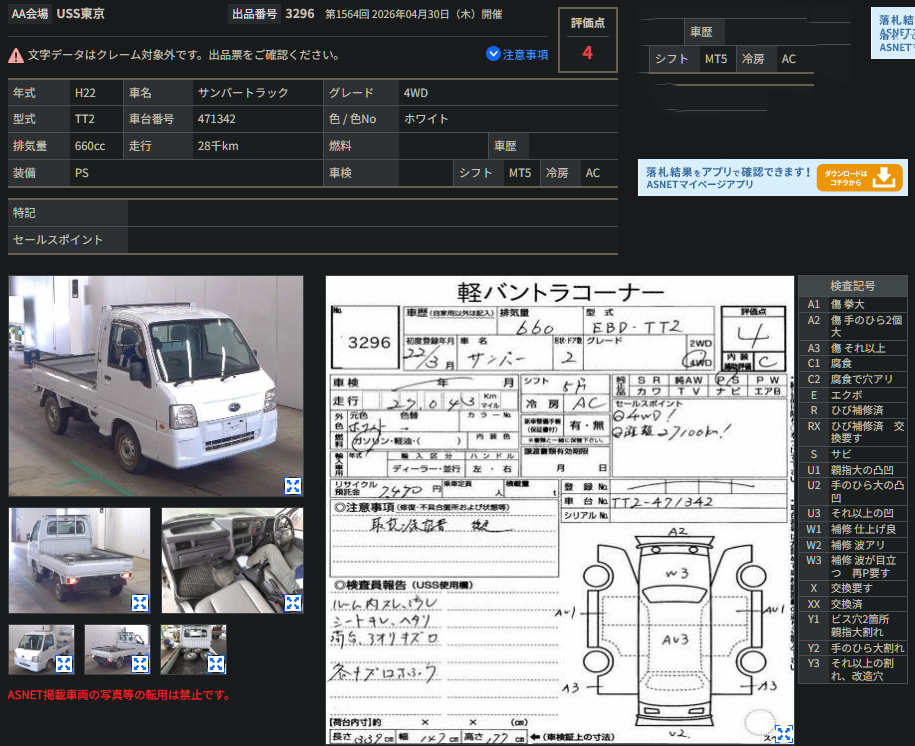Click legend row E エクボ

tap(853, 395)
